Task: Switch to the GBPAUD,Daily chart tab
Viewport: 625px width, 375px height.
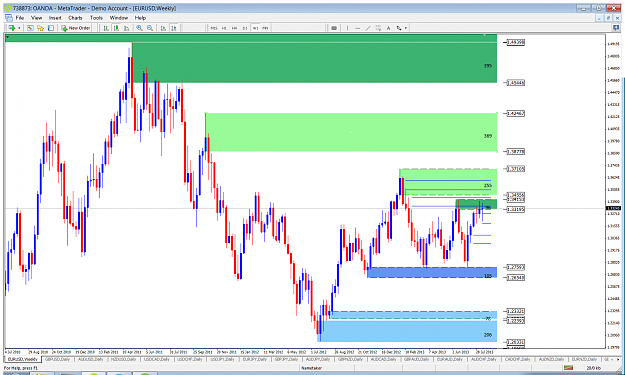Action: tap(416, 359)
